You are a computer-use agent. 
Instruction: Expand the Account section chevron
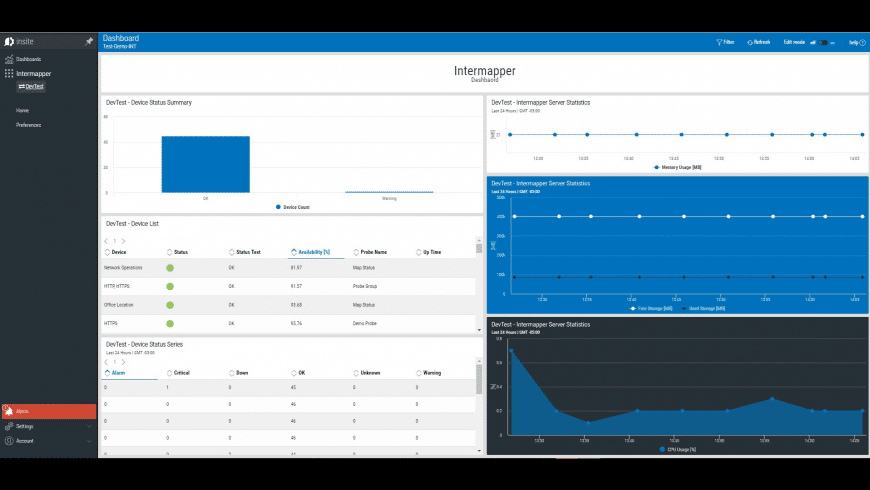pos(89,441)
